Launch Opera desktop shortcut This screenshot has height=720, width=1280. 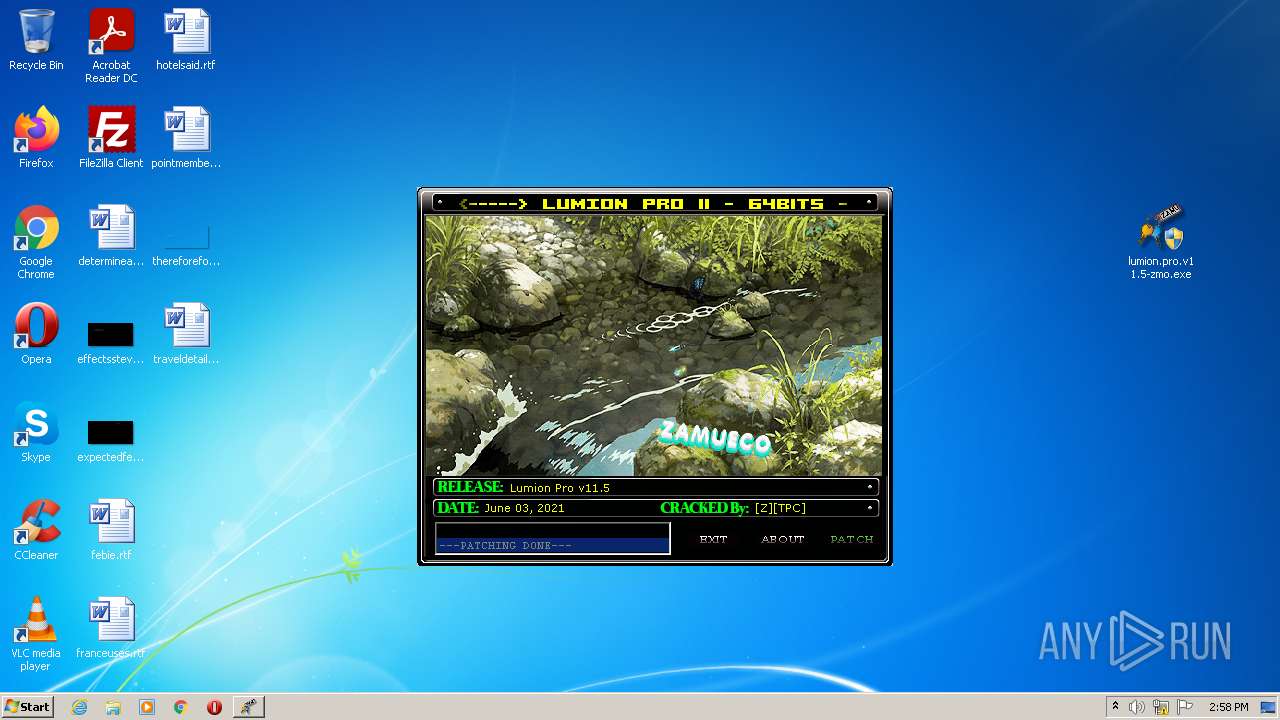click(x=36, y=335)
